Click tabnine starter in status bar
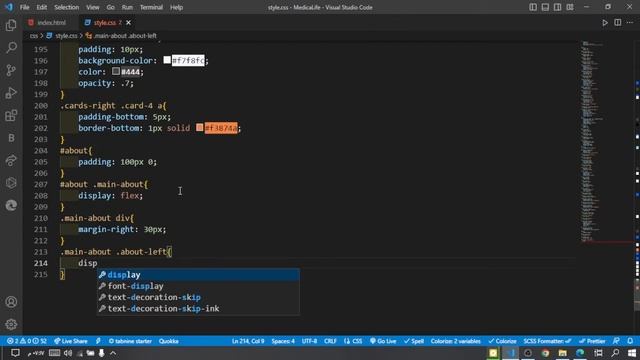 tap(130, 341)
